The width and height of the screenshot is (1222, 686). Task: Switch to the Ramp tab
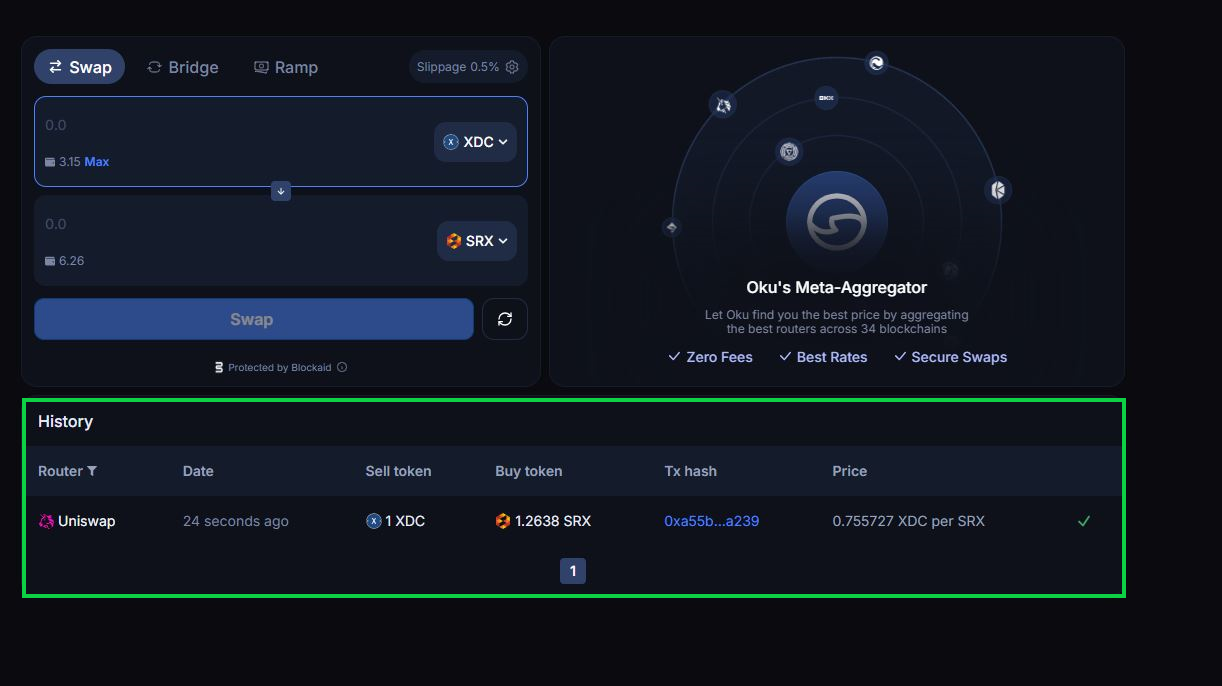[x=286, y=67]
